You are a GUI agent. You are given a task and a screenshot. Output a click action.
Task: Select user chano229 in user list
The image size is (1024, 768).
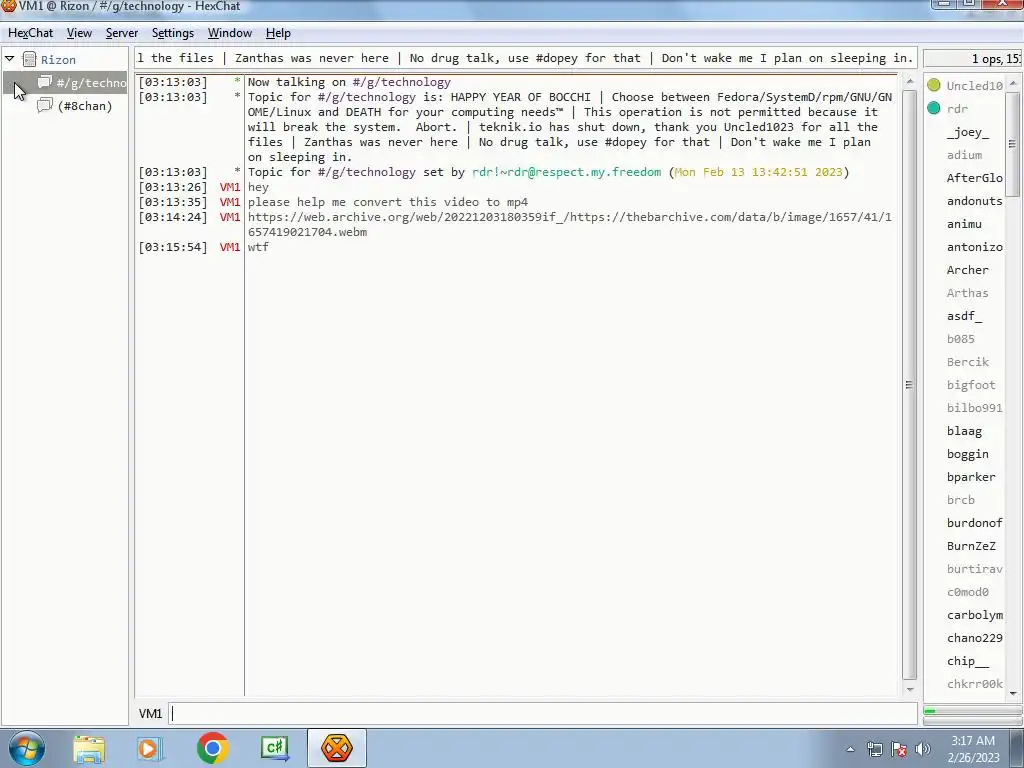point(974,637)
